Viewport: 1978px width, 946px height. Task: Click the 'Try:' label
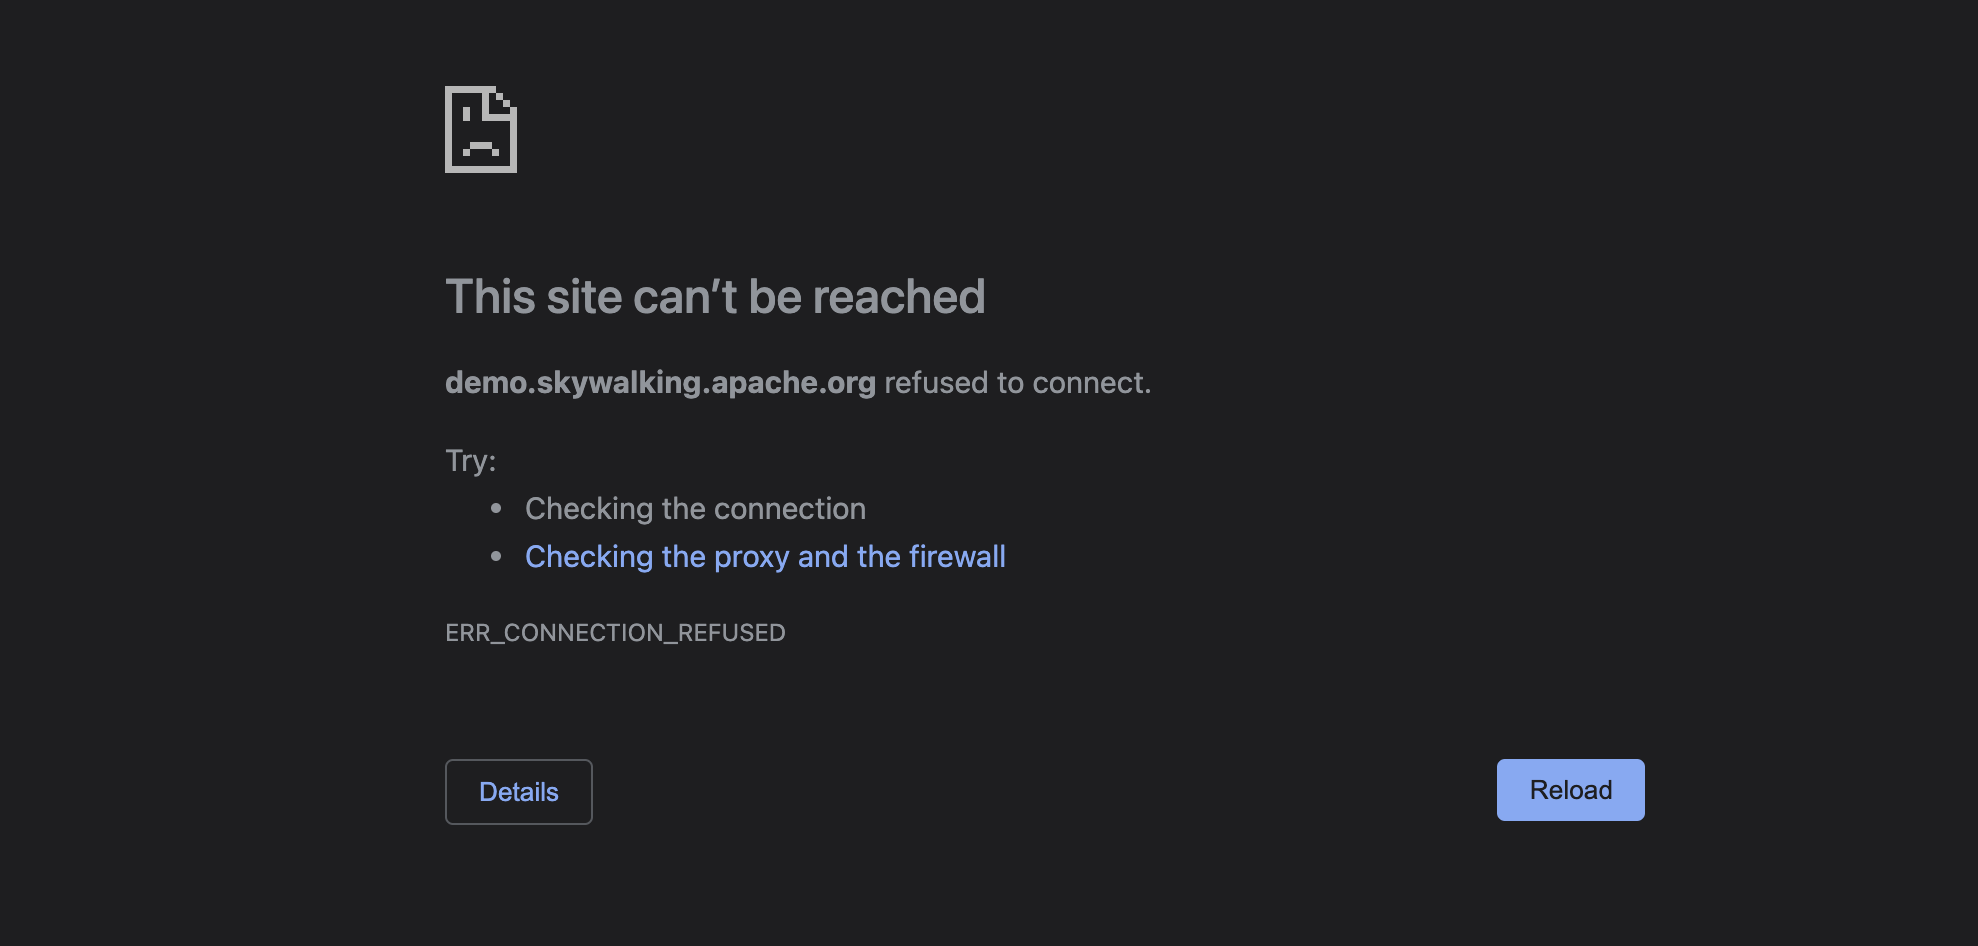(x=470, y=461)
